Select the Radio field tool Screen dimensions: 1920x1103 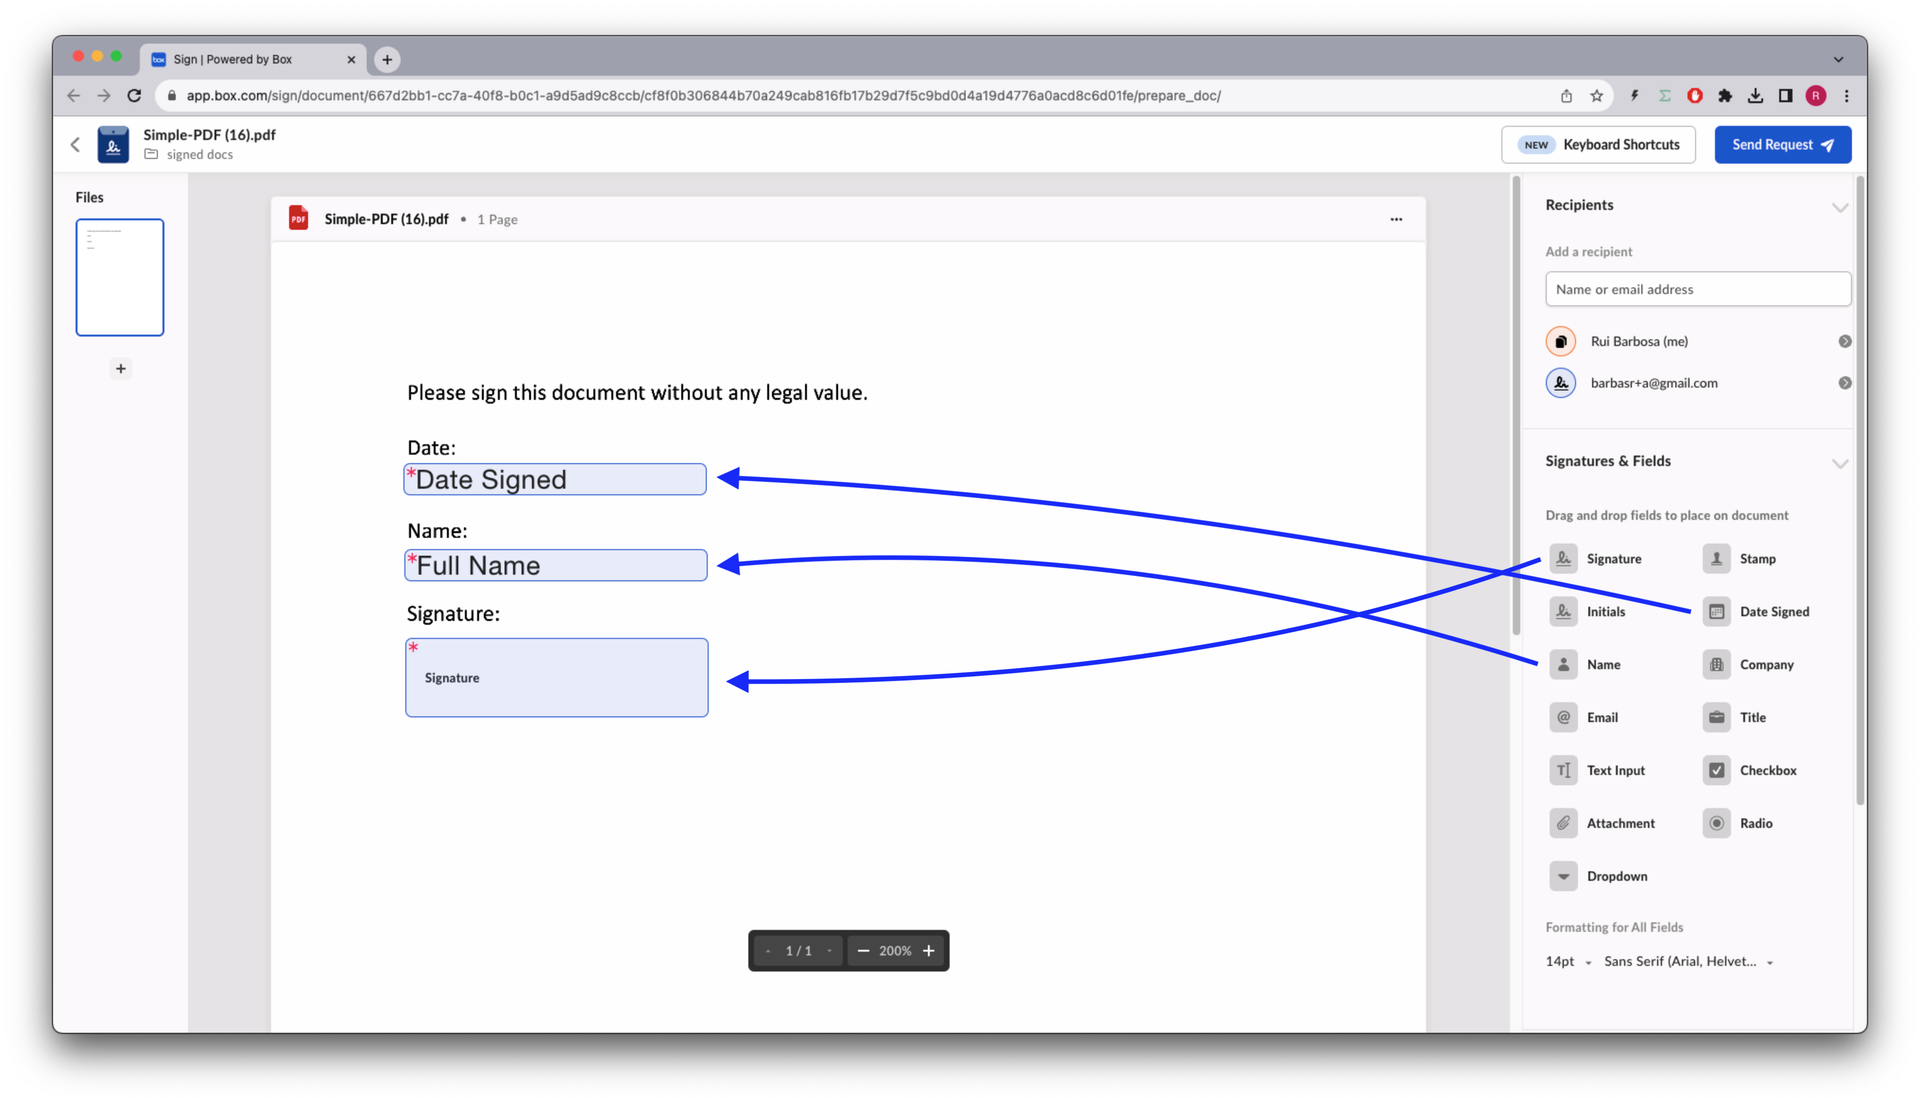1738,823
